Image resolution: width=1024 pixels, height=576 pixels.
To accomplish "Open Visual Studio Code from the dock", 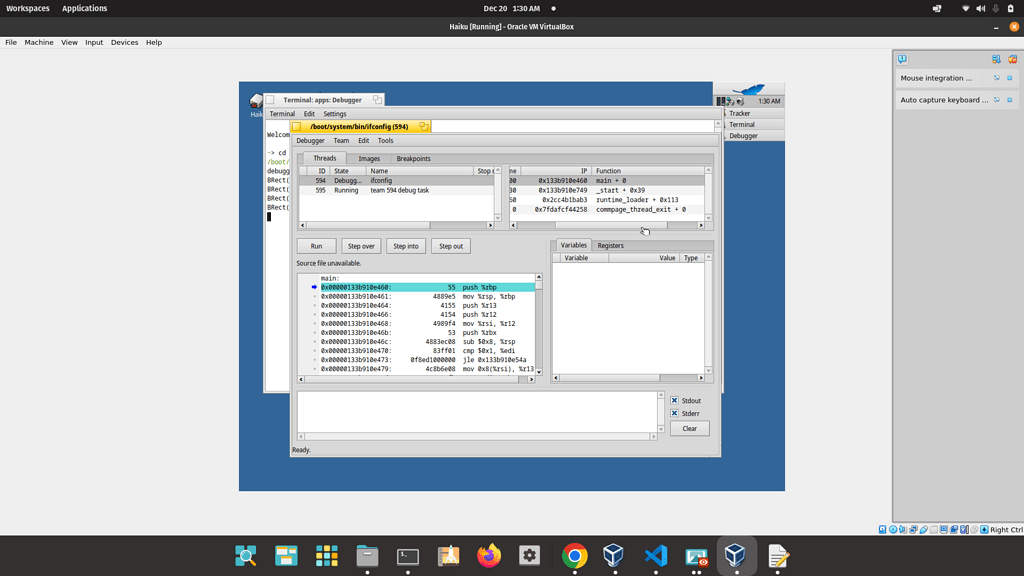I will pos(656,556).
